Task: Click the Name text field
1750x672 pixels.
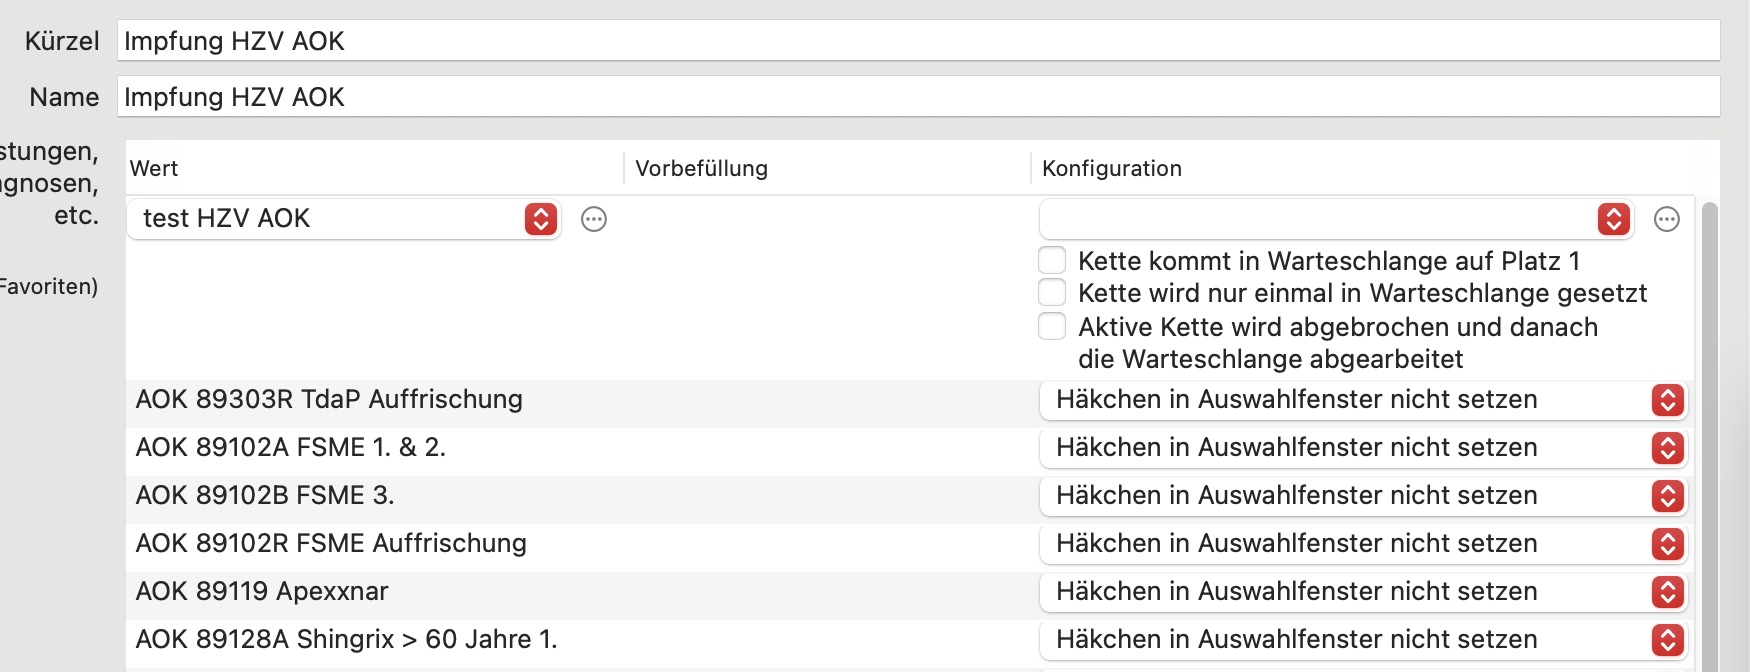Action: coord(918,97)
